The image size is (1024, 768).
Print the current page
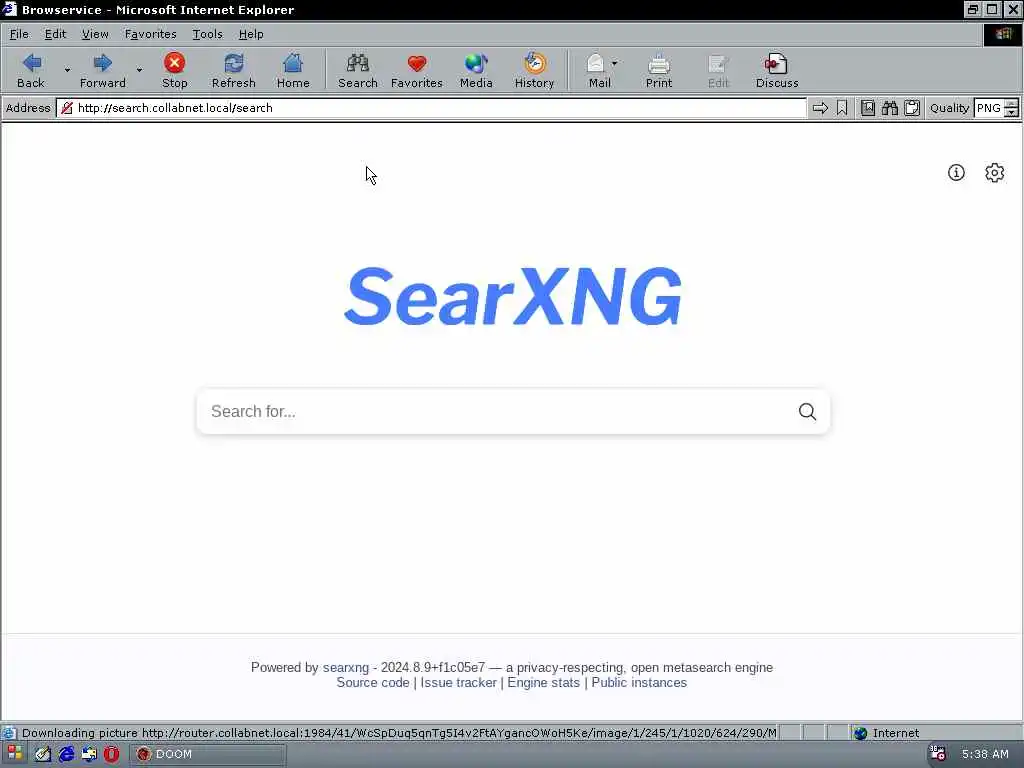pyautogui.click(x=658, y=71)
